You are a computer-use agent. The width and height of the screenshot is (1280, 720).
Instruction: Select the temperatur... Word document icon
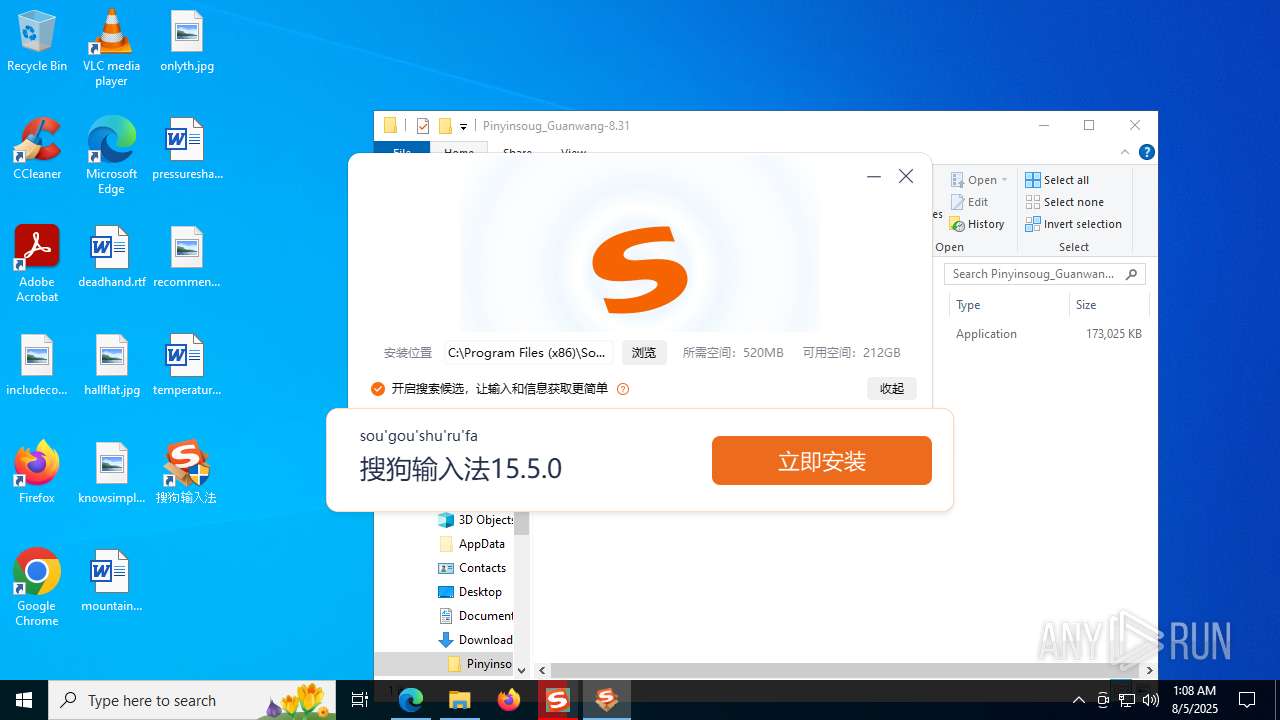(187, 366)
